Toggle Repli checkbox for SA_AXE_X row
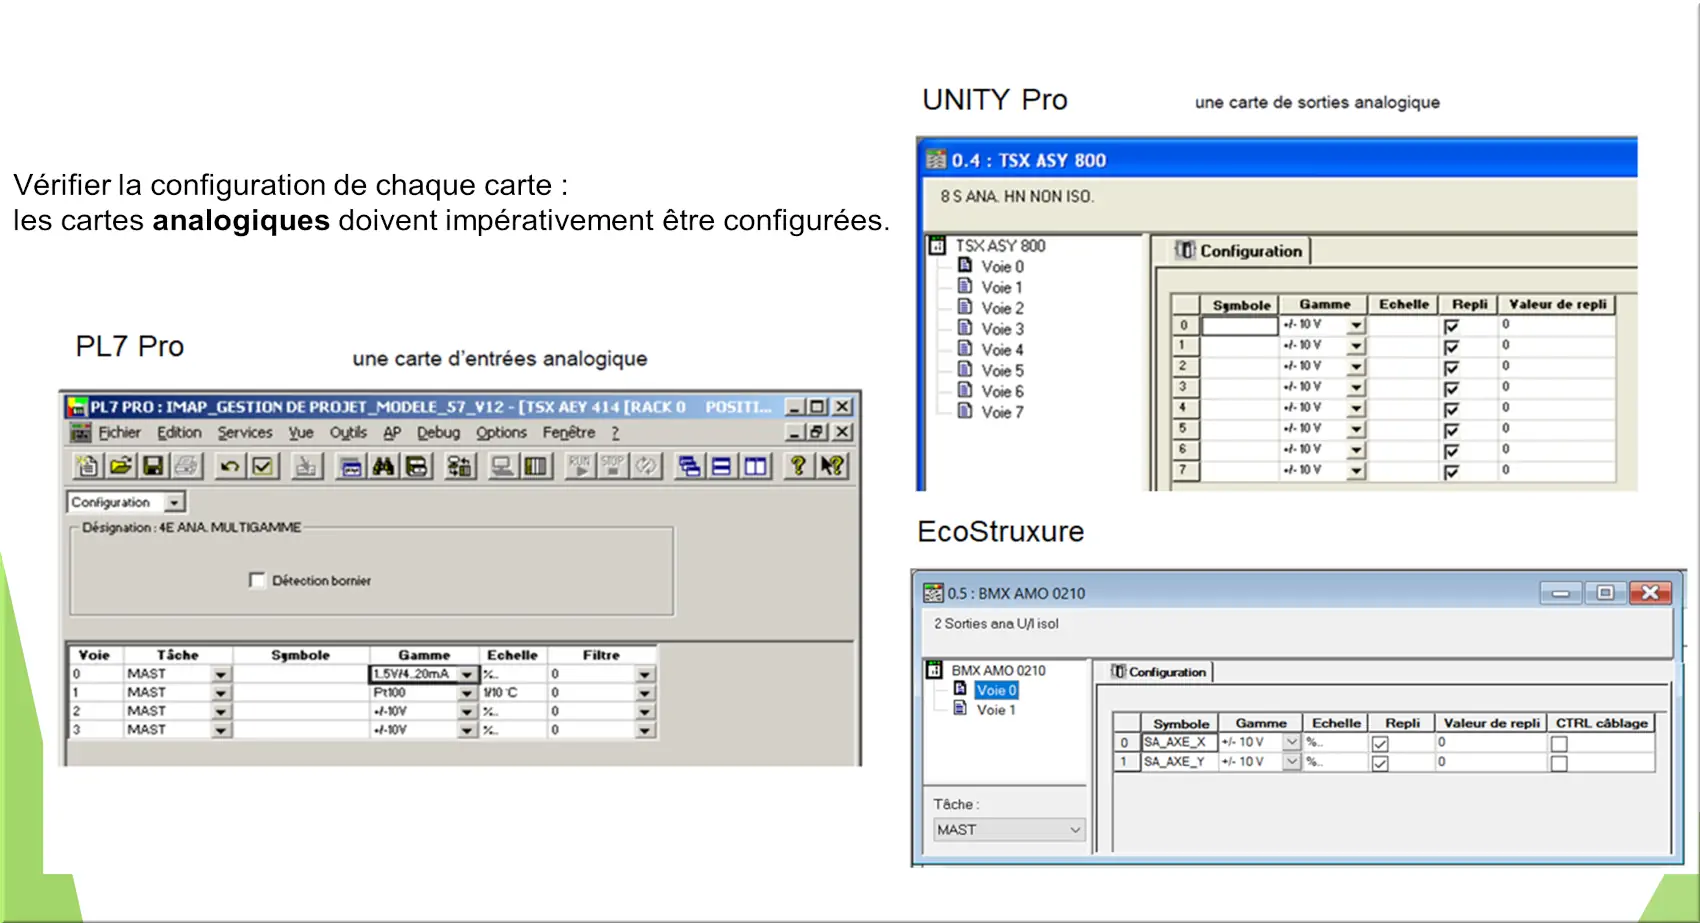 click(x=1380, y=744)
